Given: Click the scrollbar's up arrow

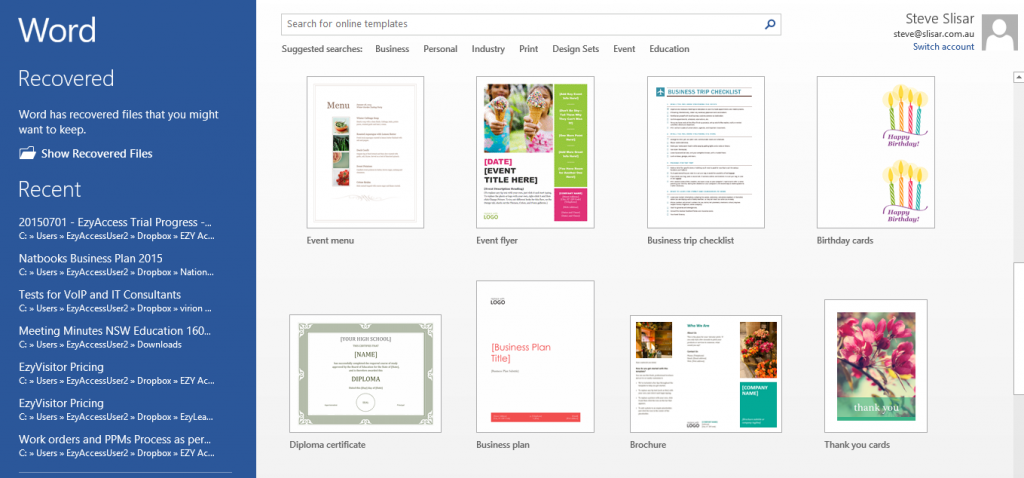Looking at the screenshot, I should pos(1018,77).
